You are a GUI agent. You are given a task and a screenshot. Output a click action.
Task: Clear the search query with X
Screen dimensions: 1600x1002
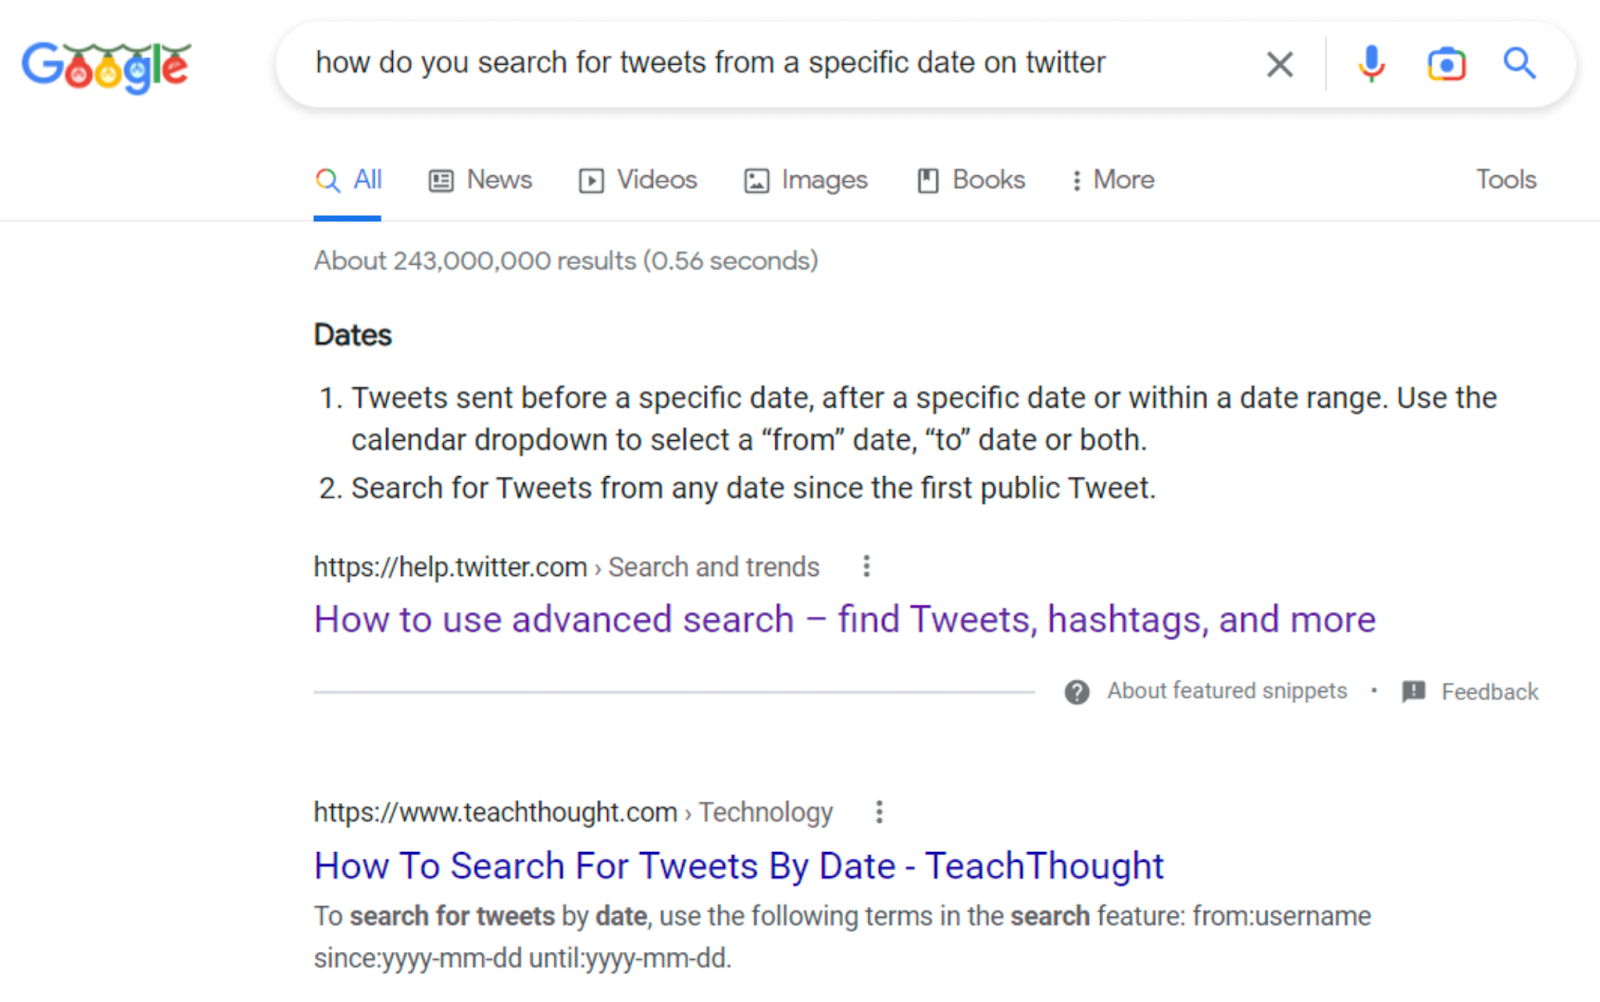click(1279, 65)
